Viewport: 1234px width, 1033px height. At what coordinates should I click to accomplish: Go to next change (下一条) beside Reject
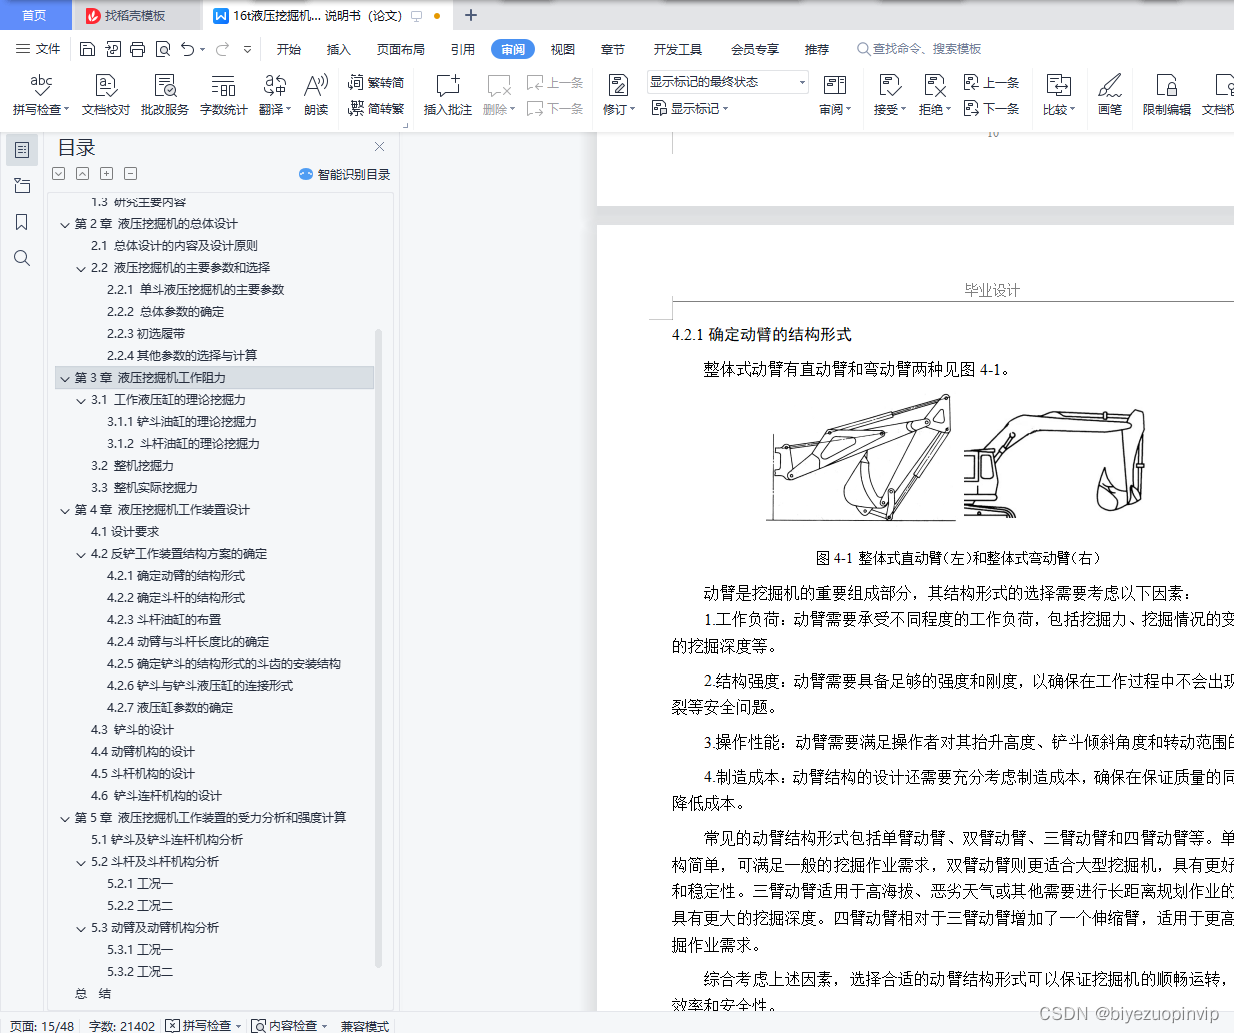click(991, 108)
